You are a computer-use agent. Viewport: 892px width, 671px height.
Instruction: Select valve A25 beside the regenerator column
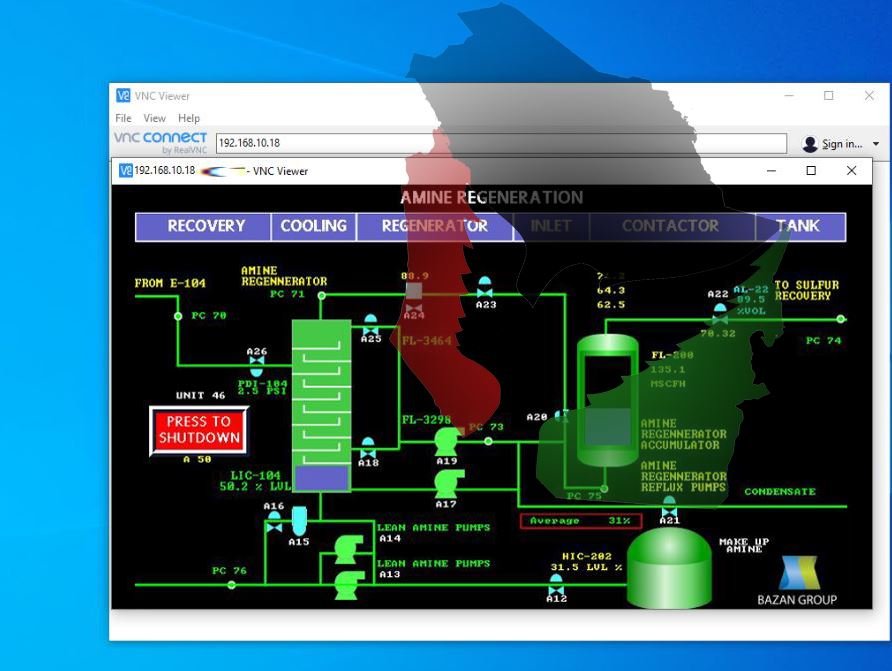pyautogui.click(x=371, y=326)
